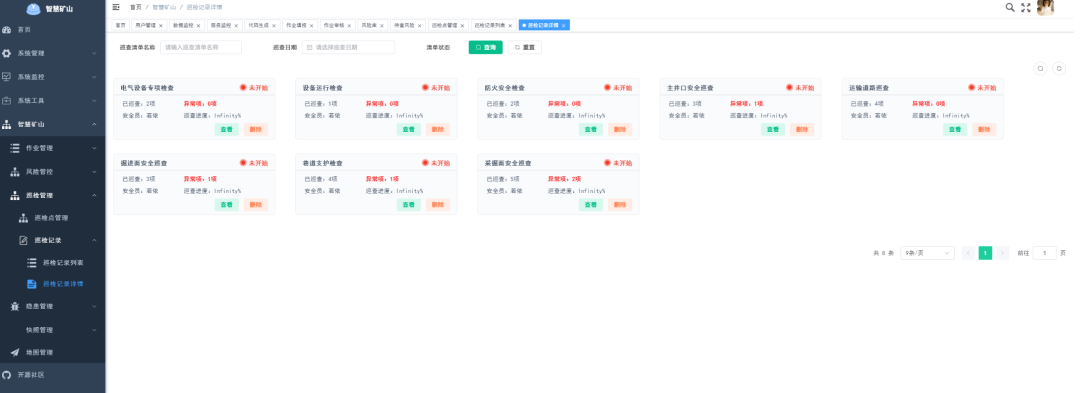
Task: Click the helmet logo at sidebar top
Action: coord(34,9)
